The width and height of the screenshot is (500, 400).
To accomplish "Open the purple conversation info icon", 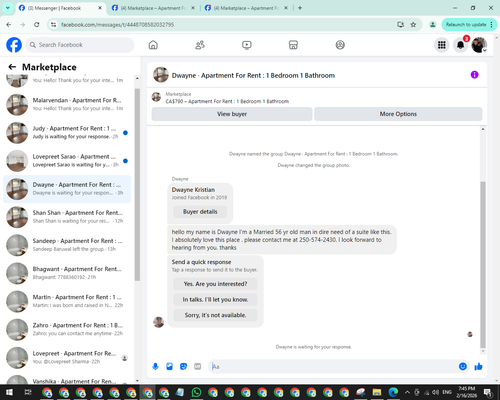I will pos(474,75).
